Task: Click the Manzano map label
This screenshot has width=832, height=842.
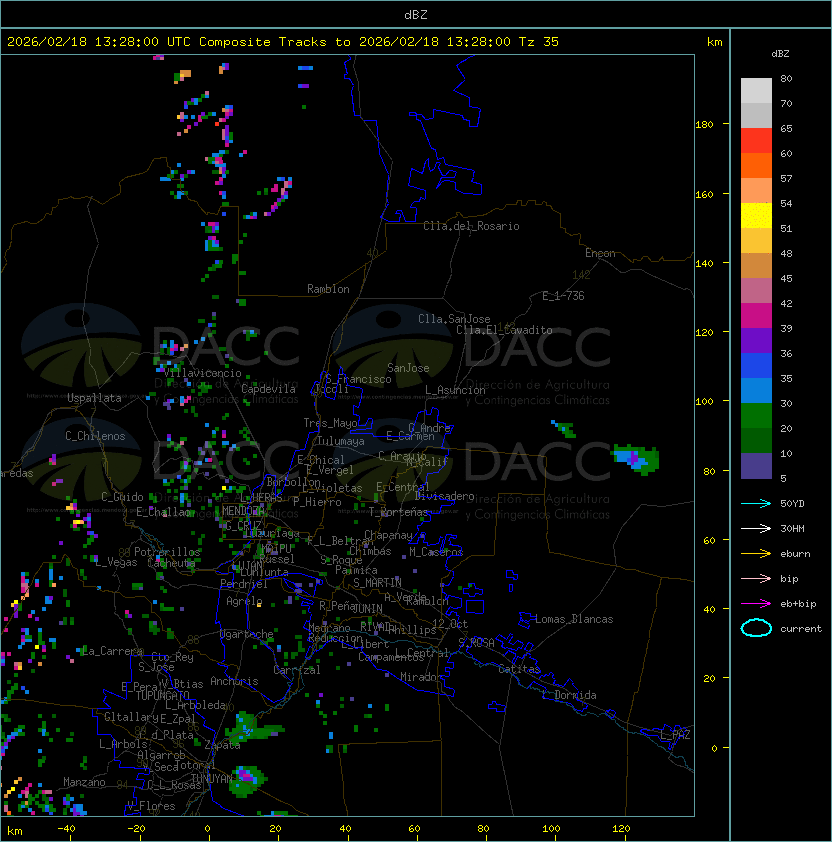Action: click(x=84, y=782)
